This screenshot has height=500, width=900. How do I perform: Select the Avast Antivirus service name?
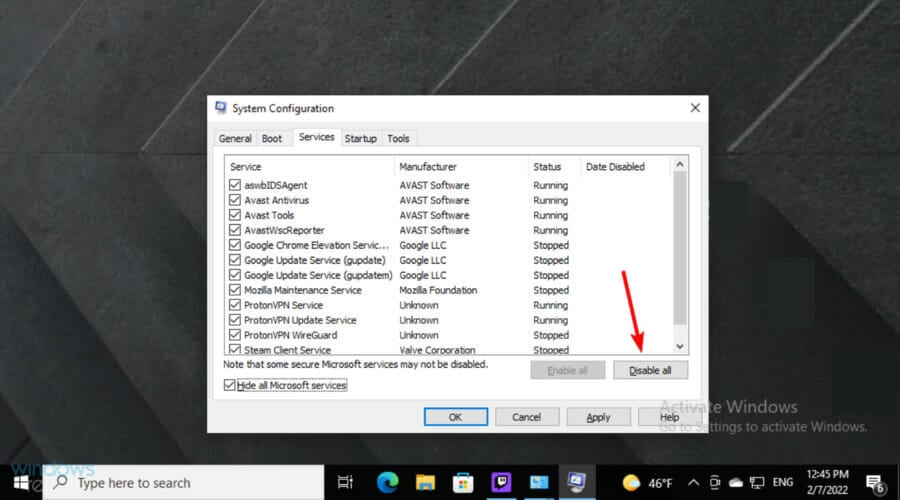click(x=277, y=200)
